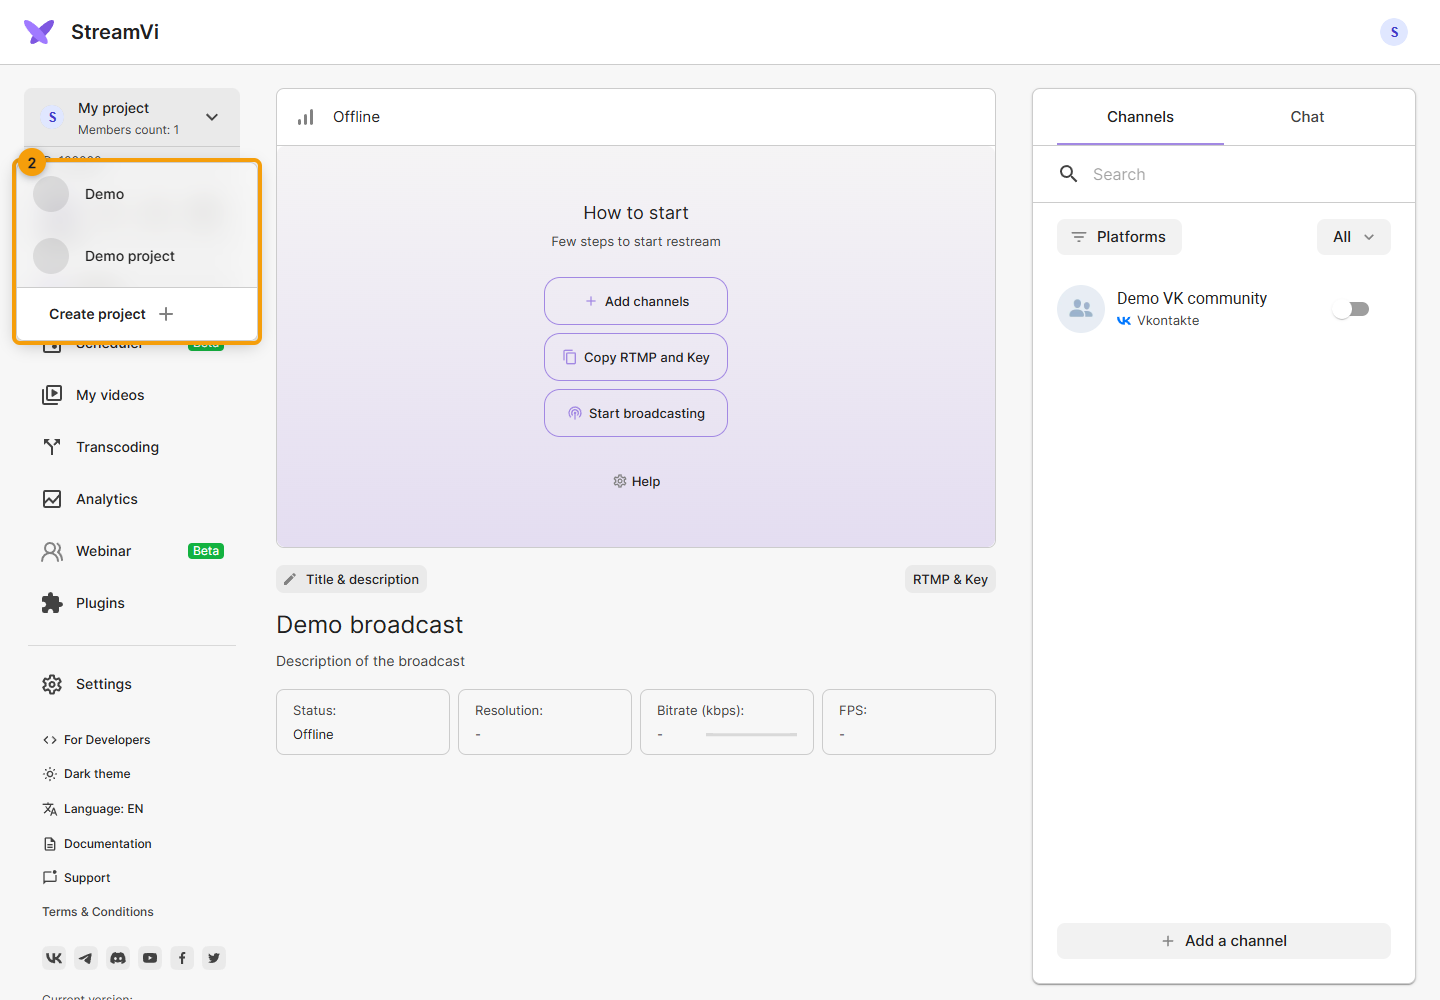The height and width of the screenshot is (1000, 1440).
Task: Click Title & description button
Action: (351, 579)
